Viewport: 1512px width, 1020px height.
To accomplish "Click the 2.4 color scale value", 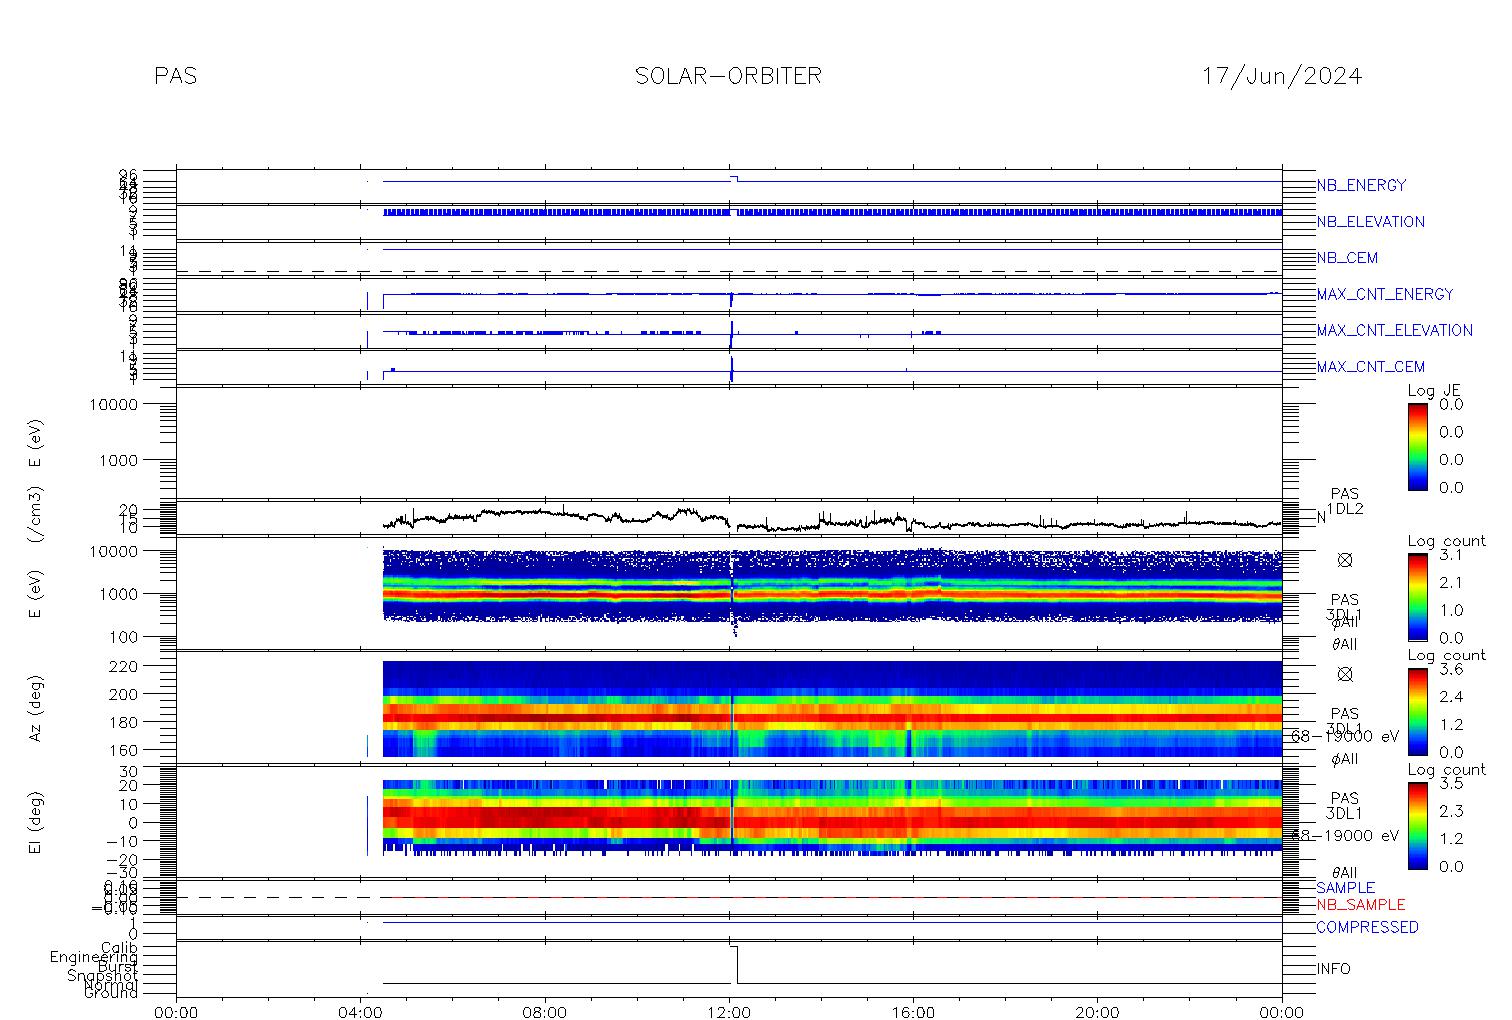I will (x=1450, y=697).
